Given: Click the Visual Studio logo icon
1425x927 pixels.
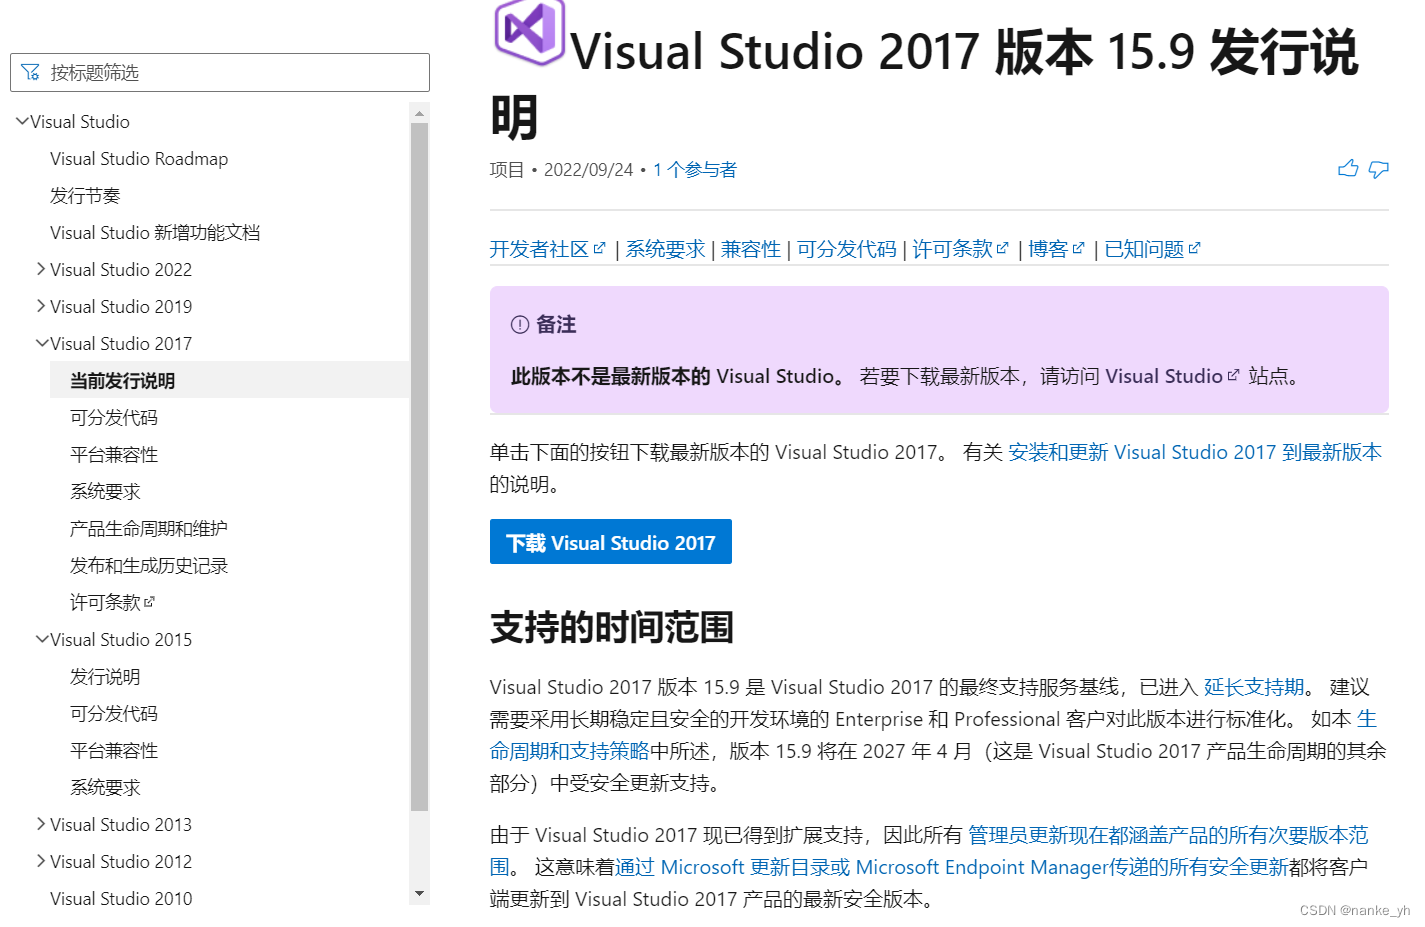Looking at the screenshot, I should [530, 31].
